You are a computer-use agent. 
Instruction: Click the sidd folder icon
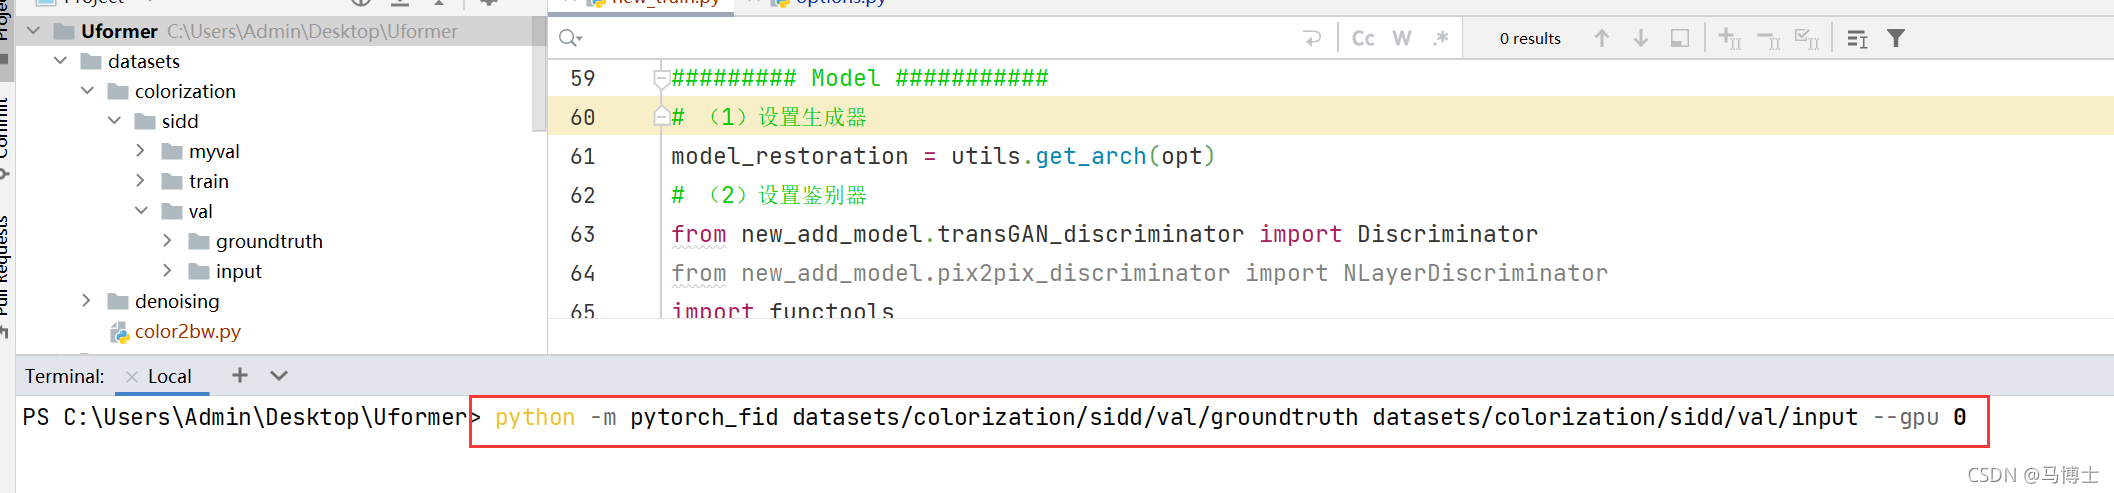click(x=145, y=121)
